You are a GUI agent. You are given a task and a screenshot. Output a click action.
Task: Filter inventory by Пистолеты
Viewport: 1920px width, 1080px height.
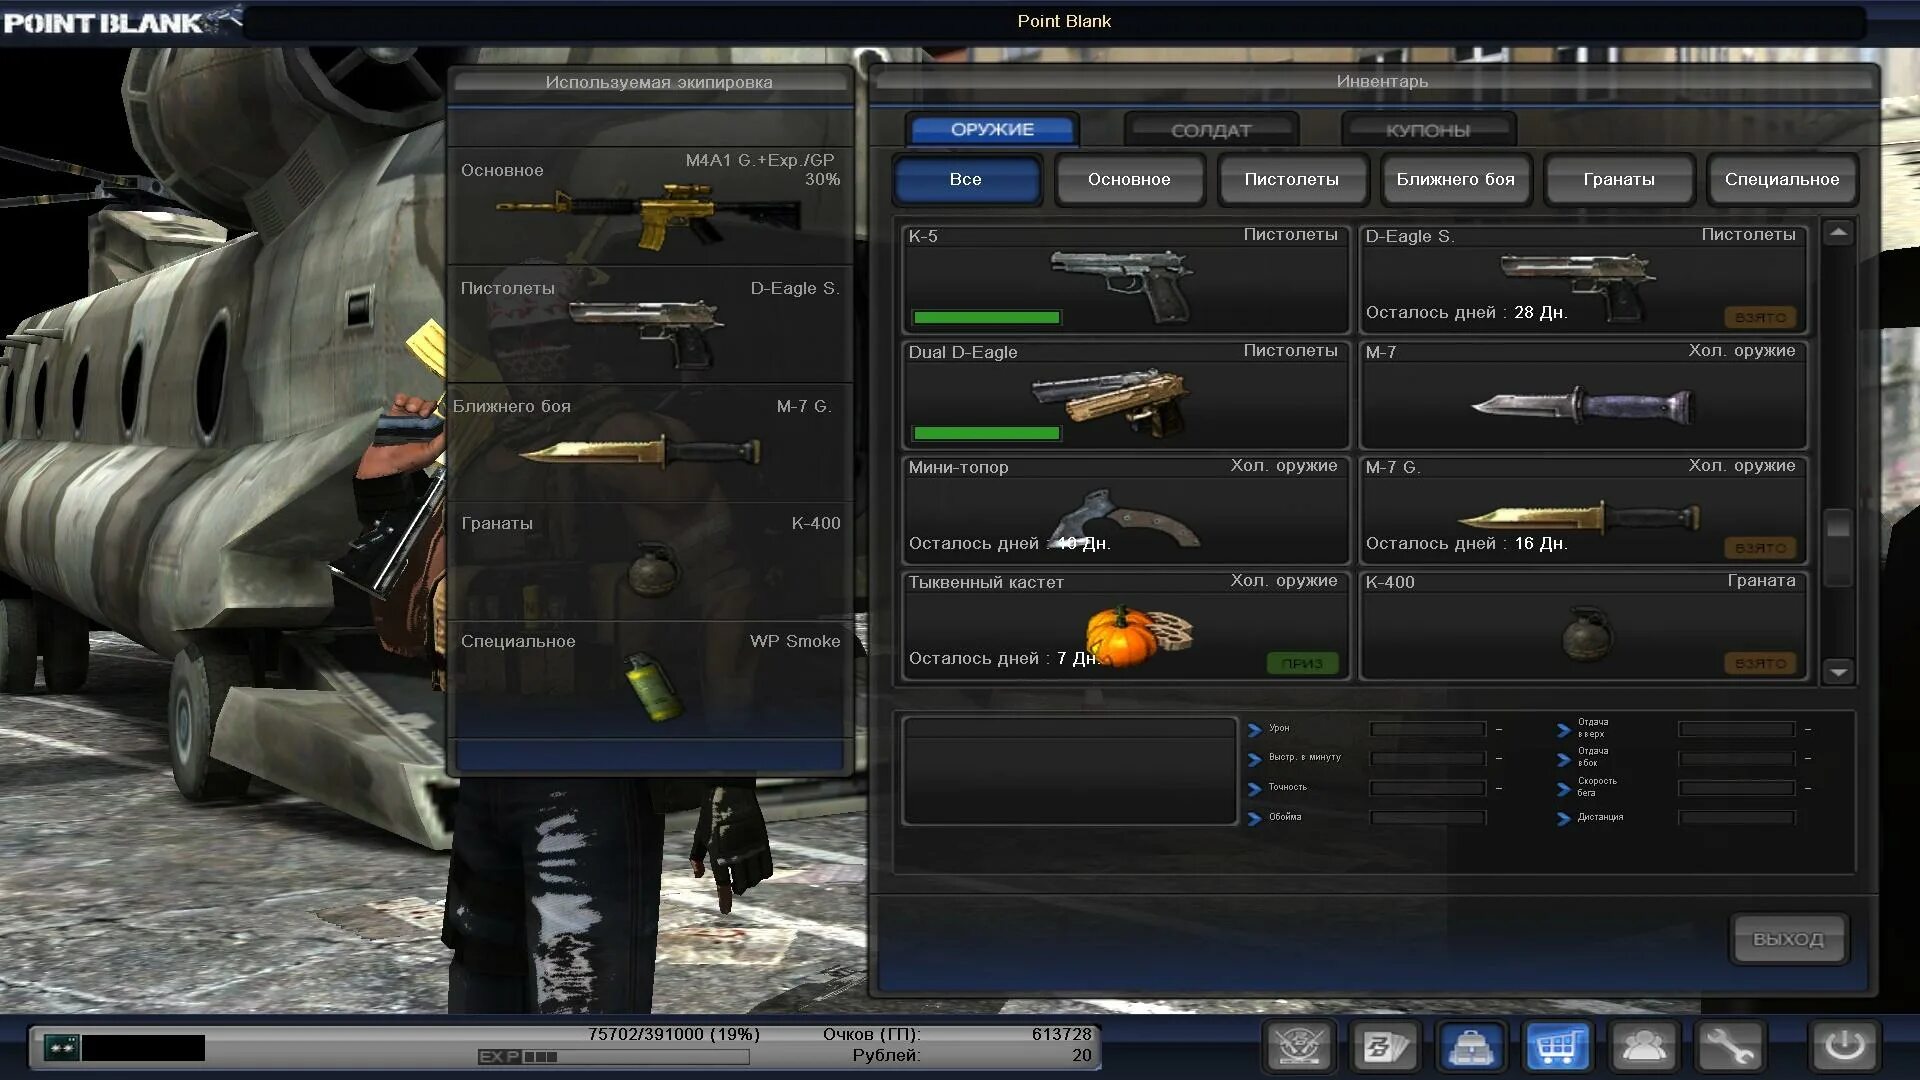(1292, 180)
